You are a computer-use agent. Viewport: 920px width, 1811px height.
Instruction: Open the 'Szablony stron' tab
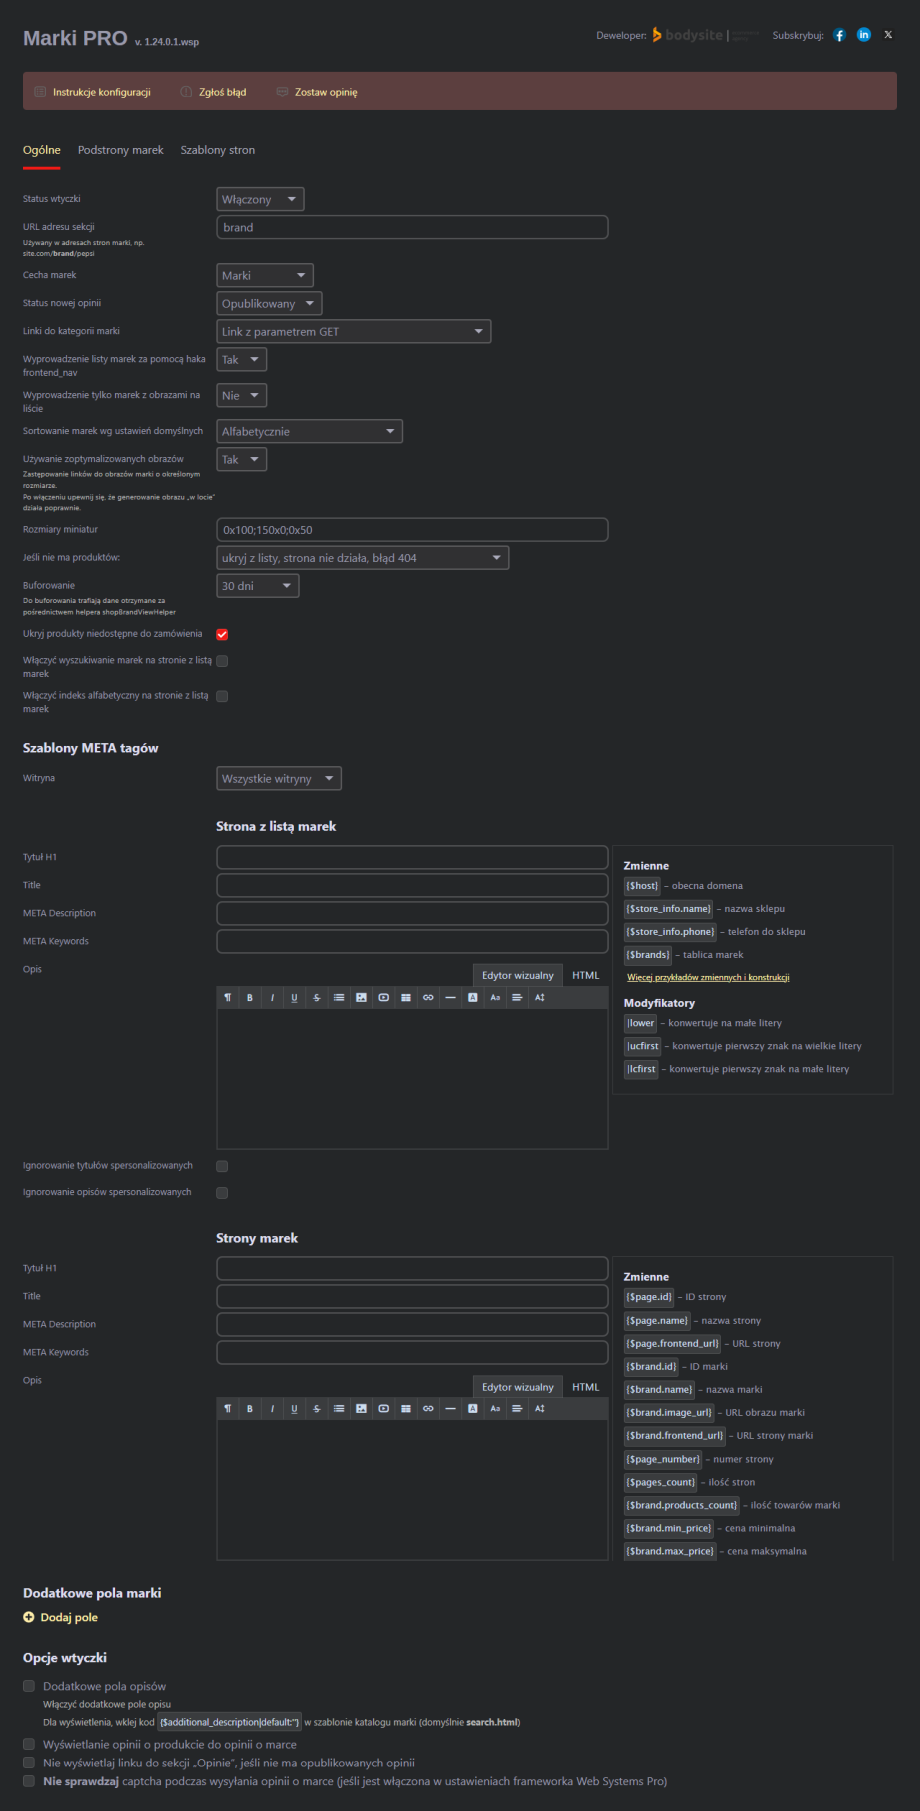(x=217, y=150)
